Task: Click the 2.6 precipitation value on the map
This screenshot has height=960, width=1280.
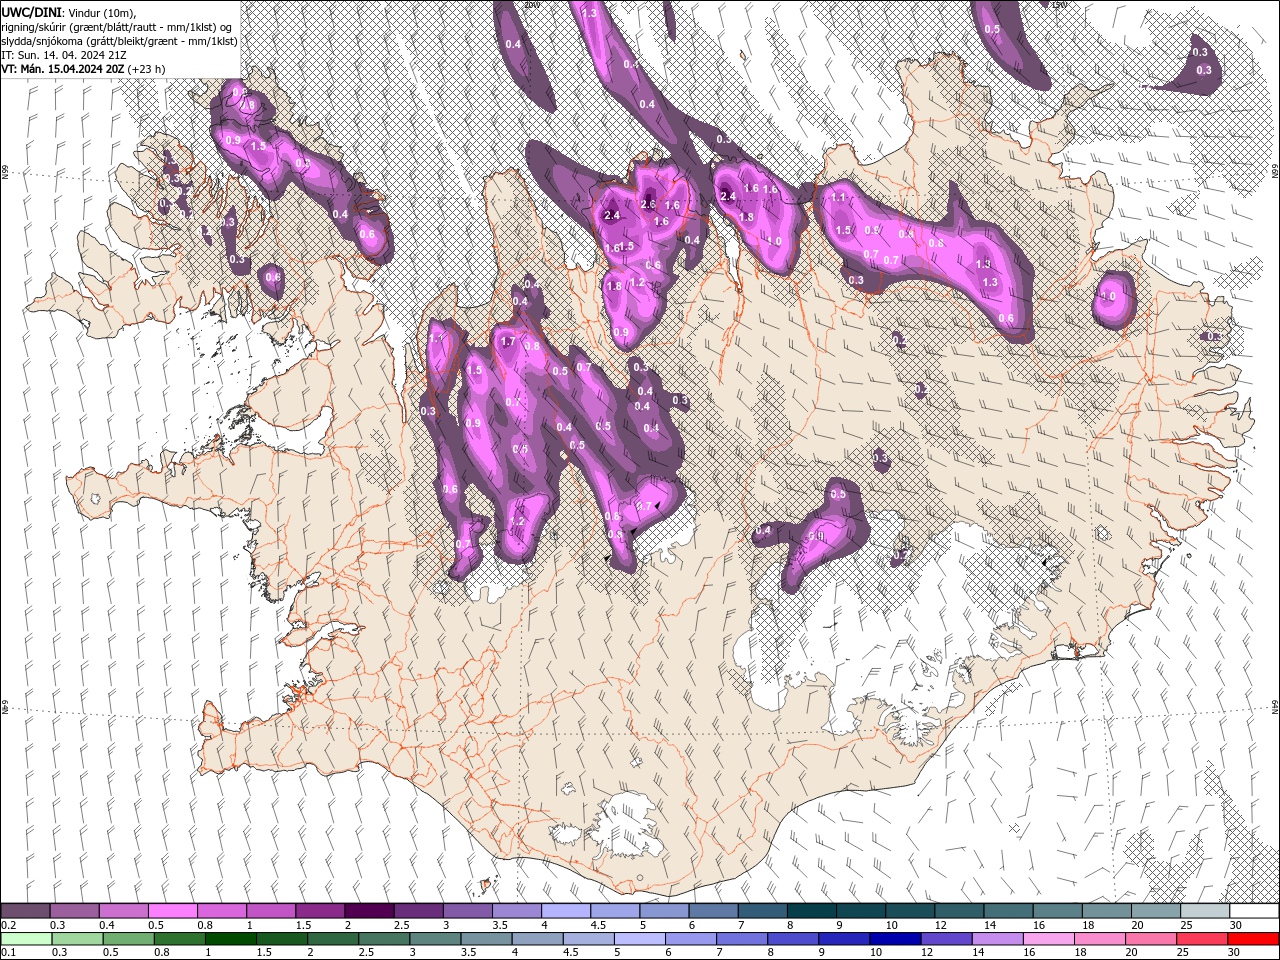Action: [x=647, y=204]
